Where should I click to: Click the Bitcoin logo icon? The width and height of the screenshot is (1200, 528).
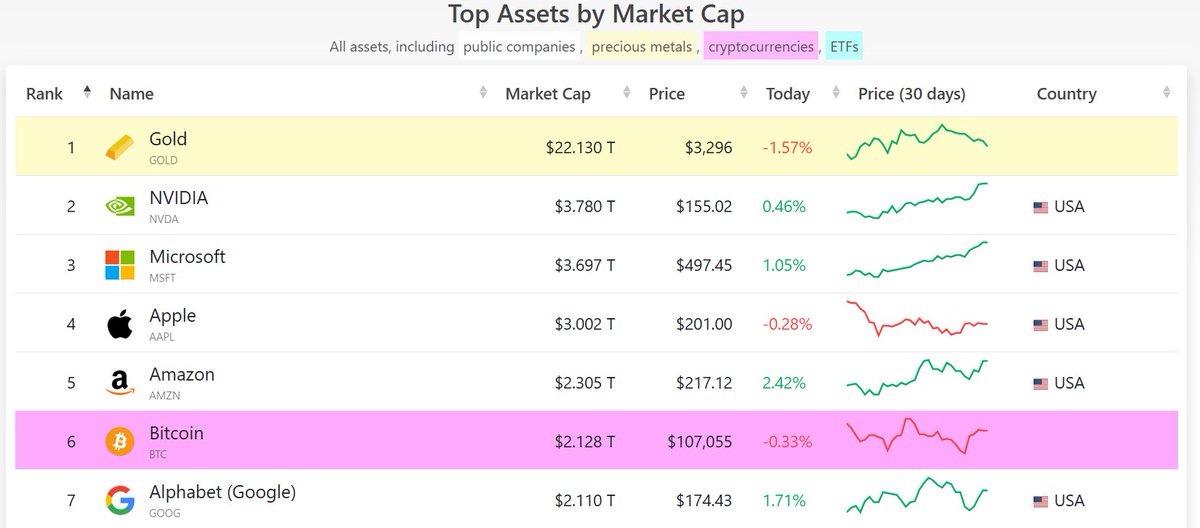pyautogui.click(x=119, y=441)
